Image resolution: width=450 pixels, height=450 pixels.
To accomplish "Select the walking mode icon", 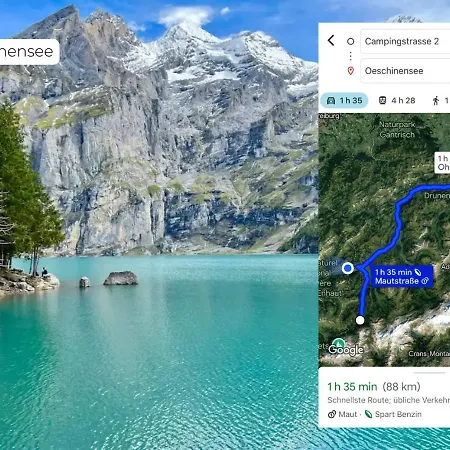I will click(x=436, y=100).
